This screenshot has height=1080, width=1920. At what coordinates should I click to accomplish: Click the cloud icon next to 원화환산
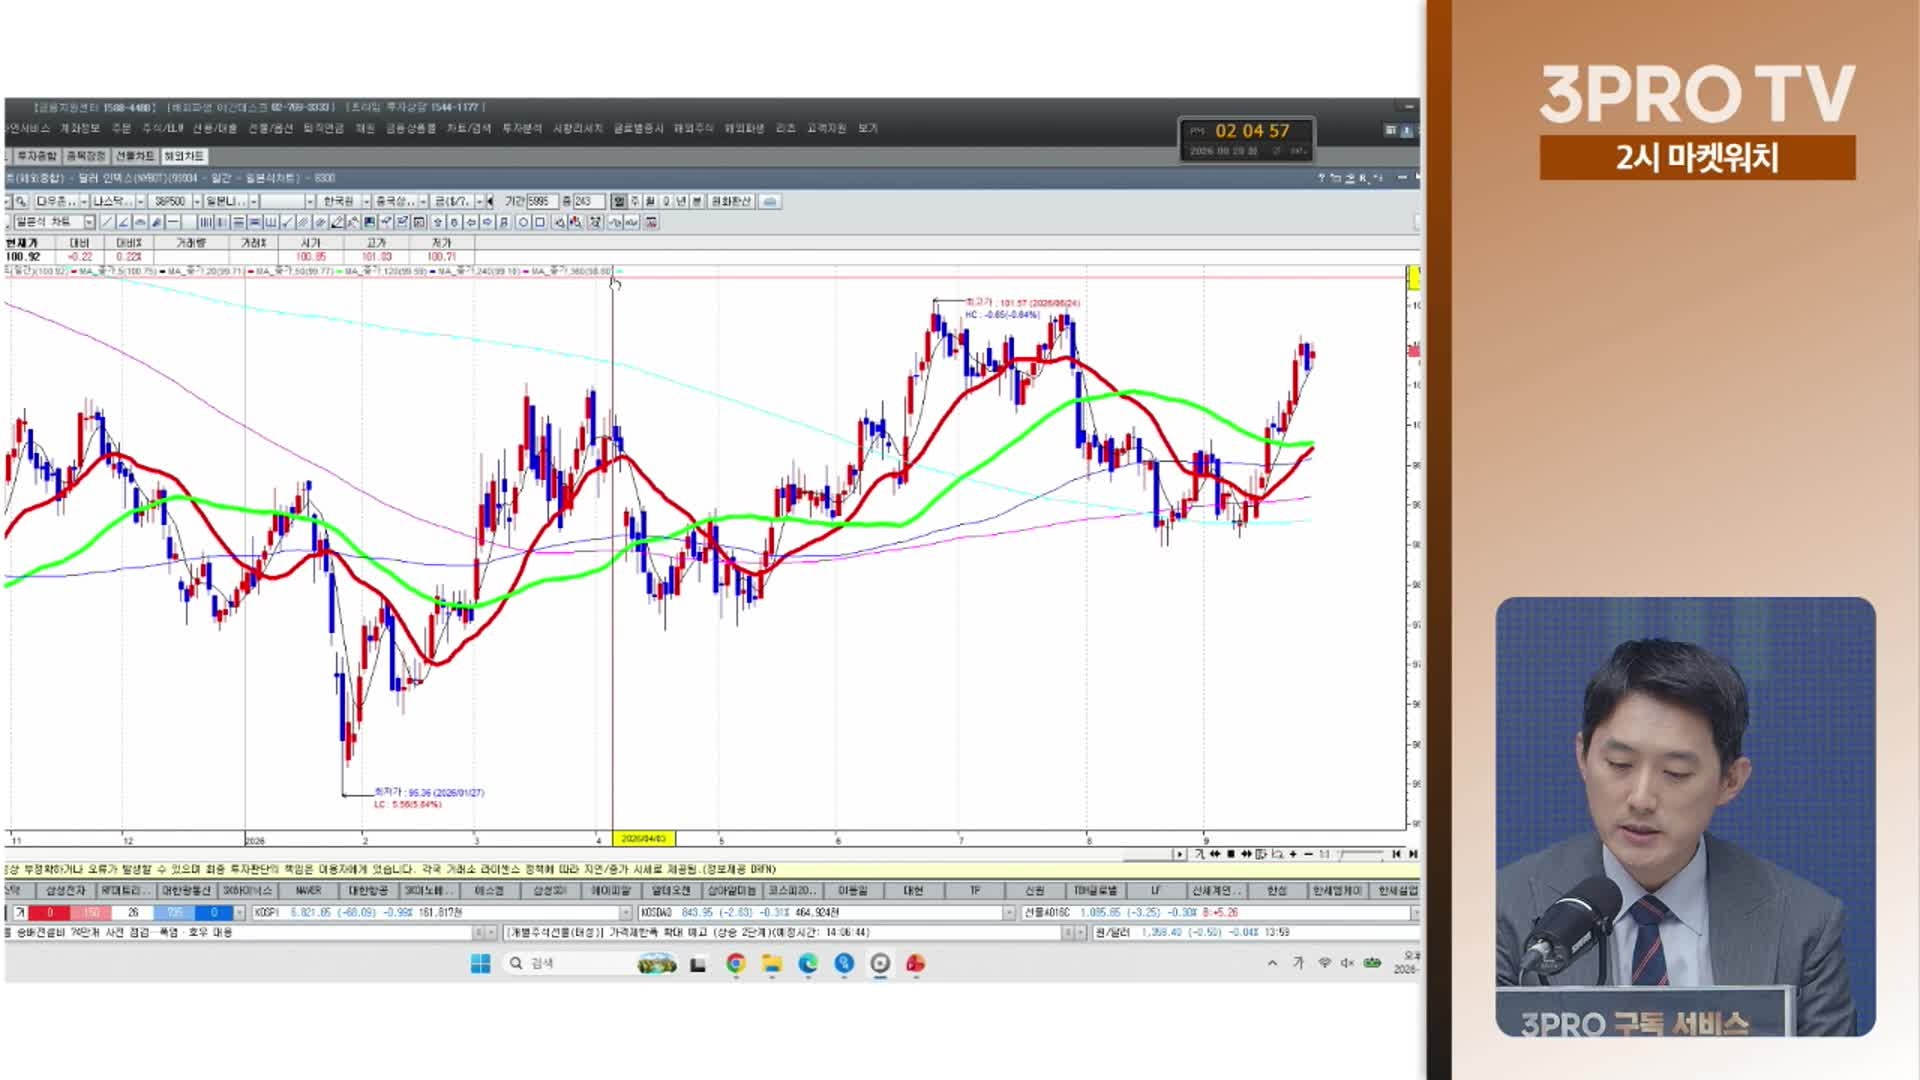point(770,201)
